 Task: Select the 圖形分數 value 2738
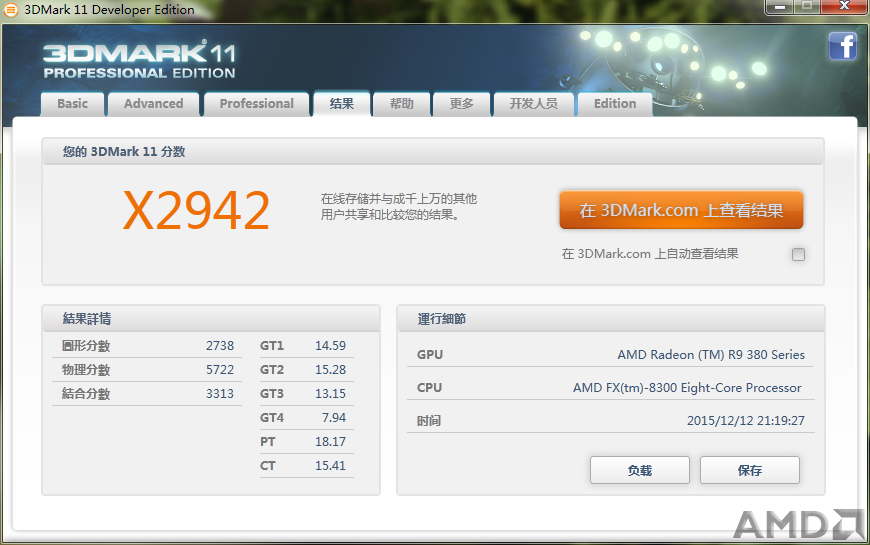pyautogui.click(x=220, y=346)
